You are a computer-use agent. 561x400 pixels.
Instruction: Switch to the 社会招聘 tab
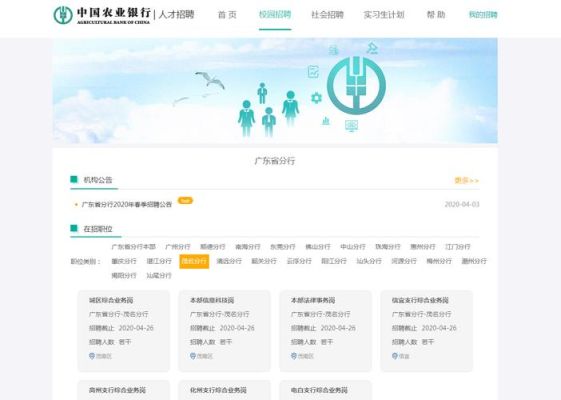(327, 15)
